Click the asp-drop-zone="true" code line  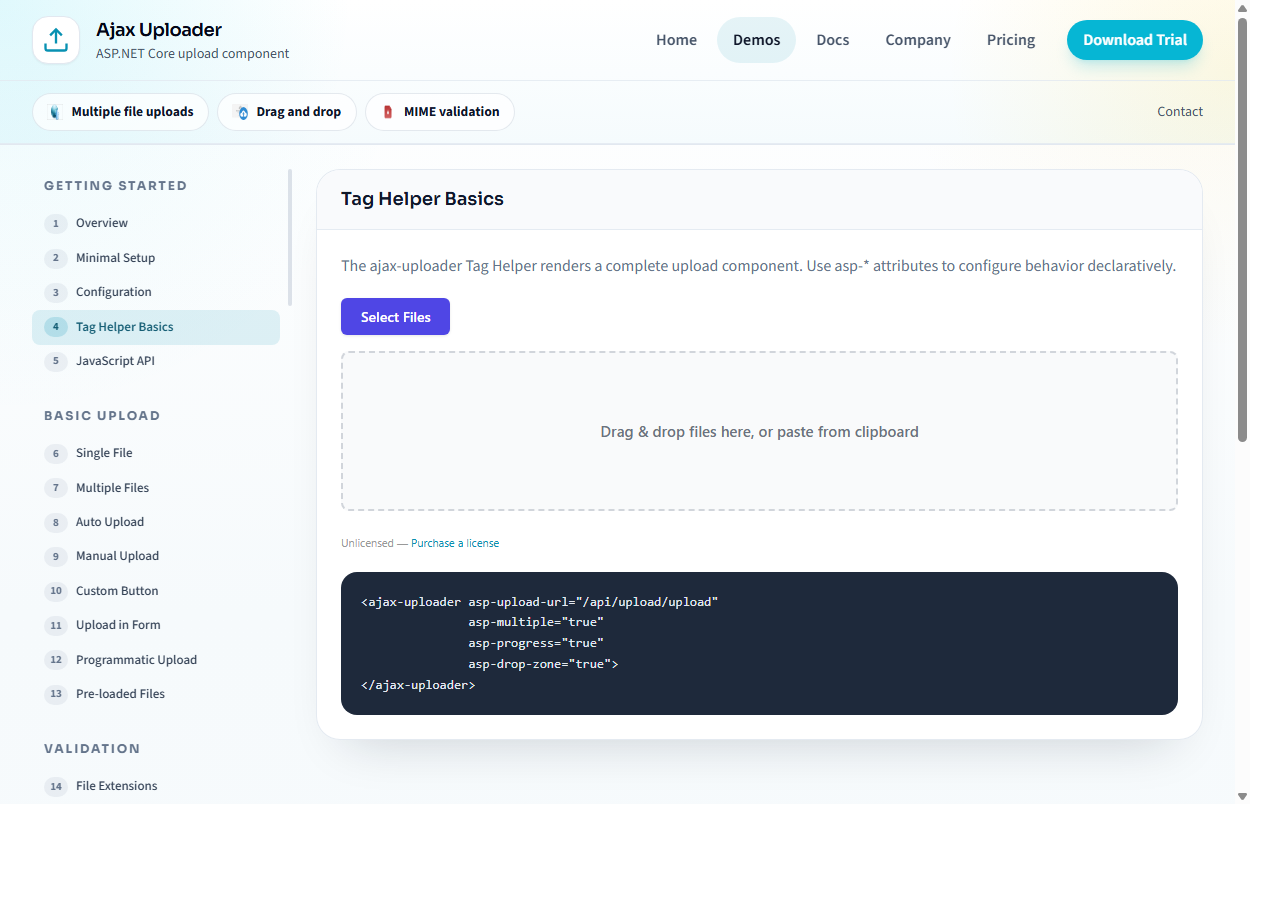pyautogui.click(x=543, y=664)
